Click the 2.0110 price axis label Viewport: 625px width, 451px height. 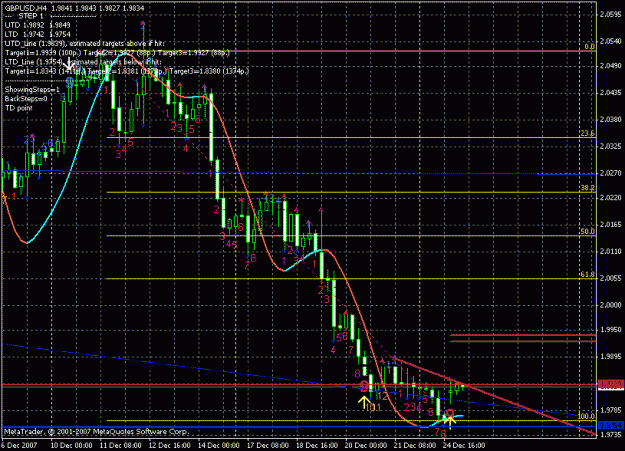(x=611, y=251)
